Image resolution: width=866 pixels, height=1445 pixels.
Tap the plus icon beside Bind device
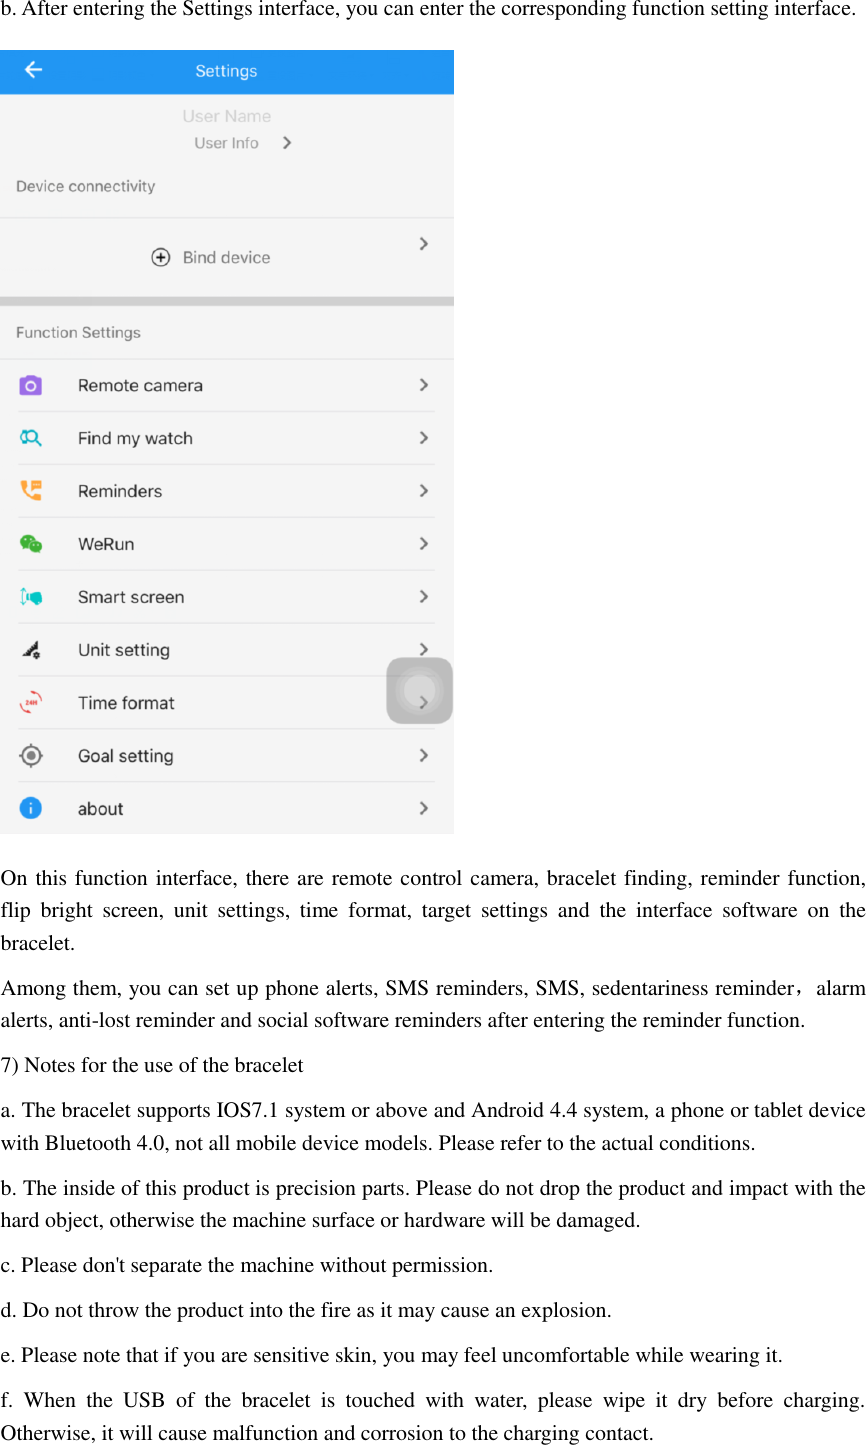coord(161,257)
